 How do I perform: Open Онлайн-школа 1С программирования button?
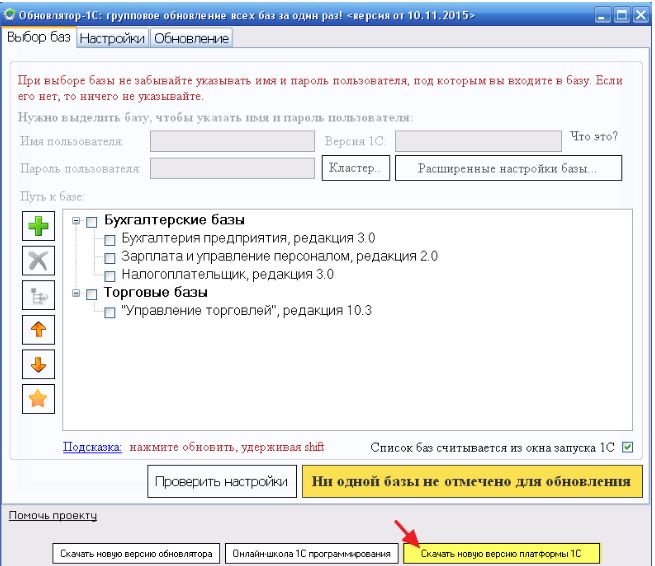coord(311,554)
